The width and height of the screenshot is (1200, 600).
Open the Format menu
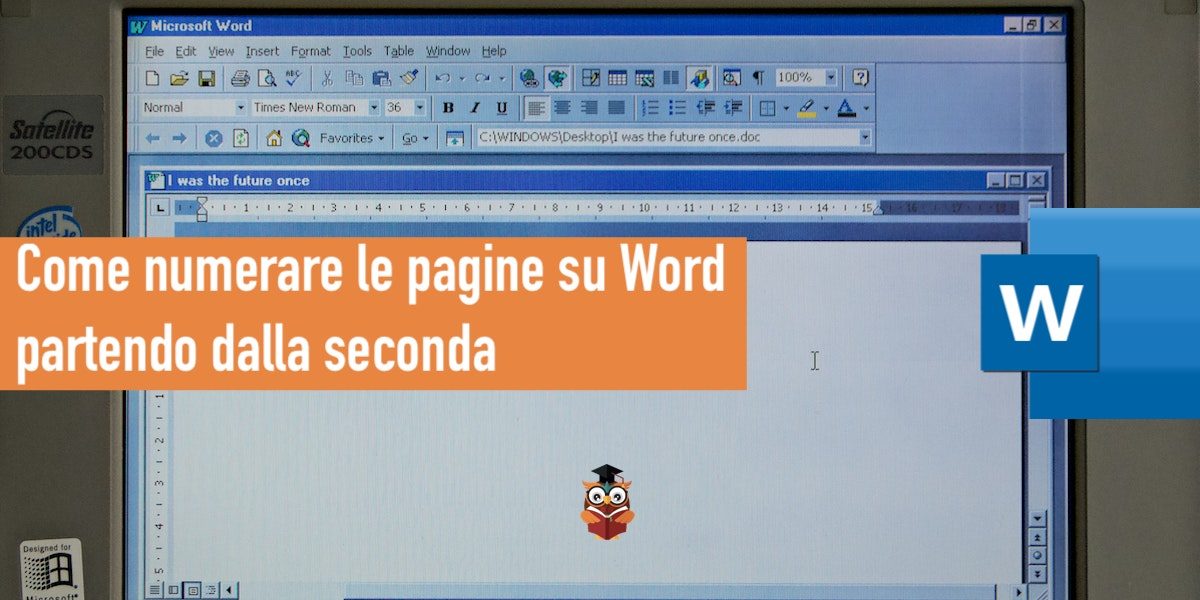pos(311,51)
